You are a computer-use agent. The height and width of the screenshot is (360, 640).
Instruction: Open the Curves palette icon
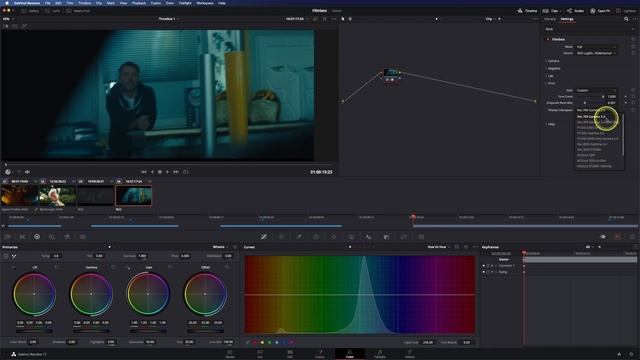click(x=264, y=237)
